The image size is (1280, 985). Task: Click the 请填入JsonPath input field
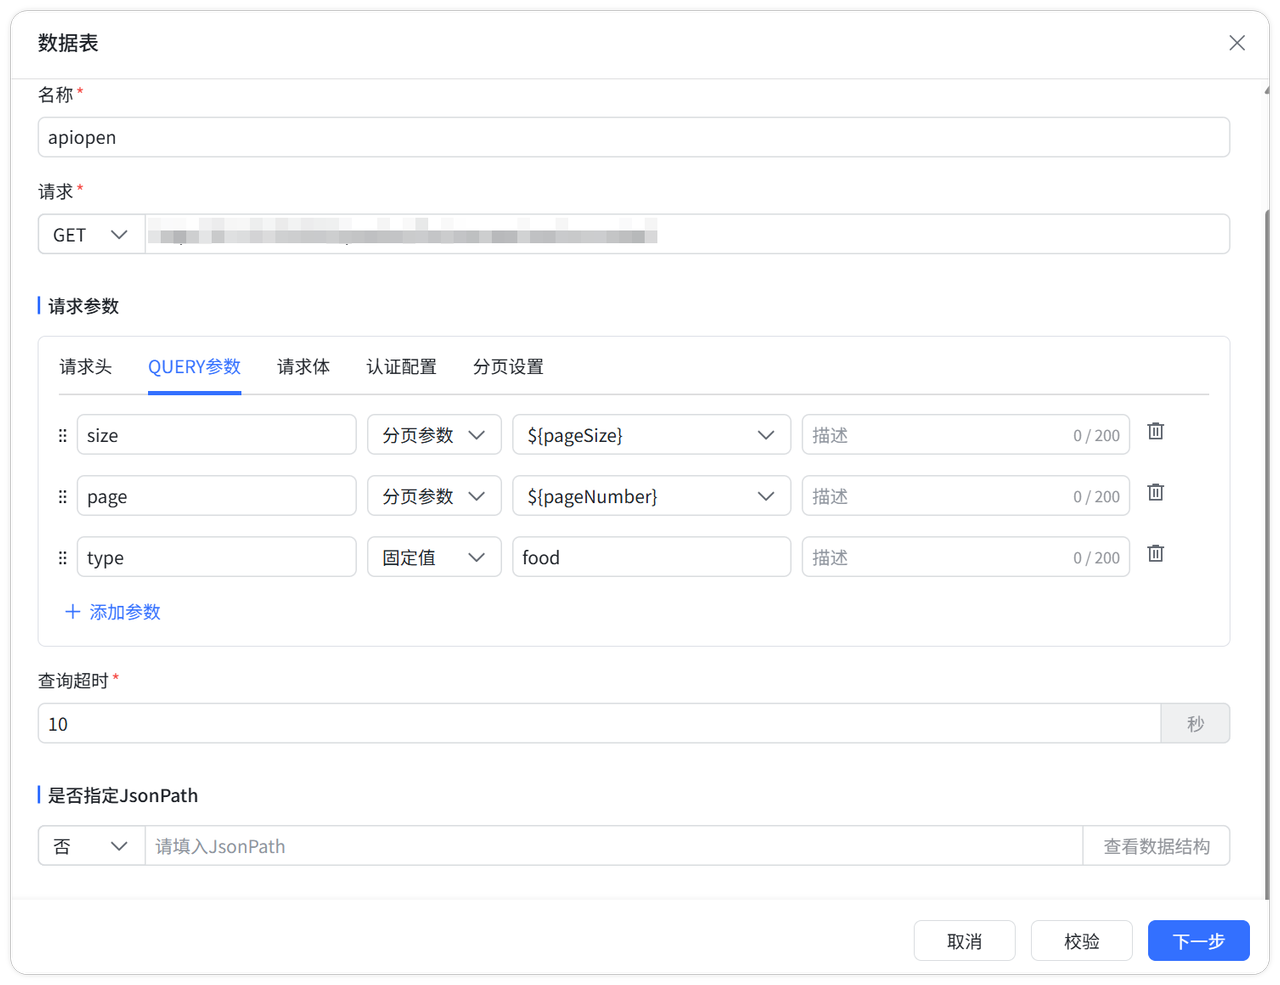(614, 846)
